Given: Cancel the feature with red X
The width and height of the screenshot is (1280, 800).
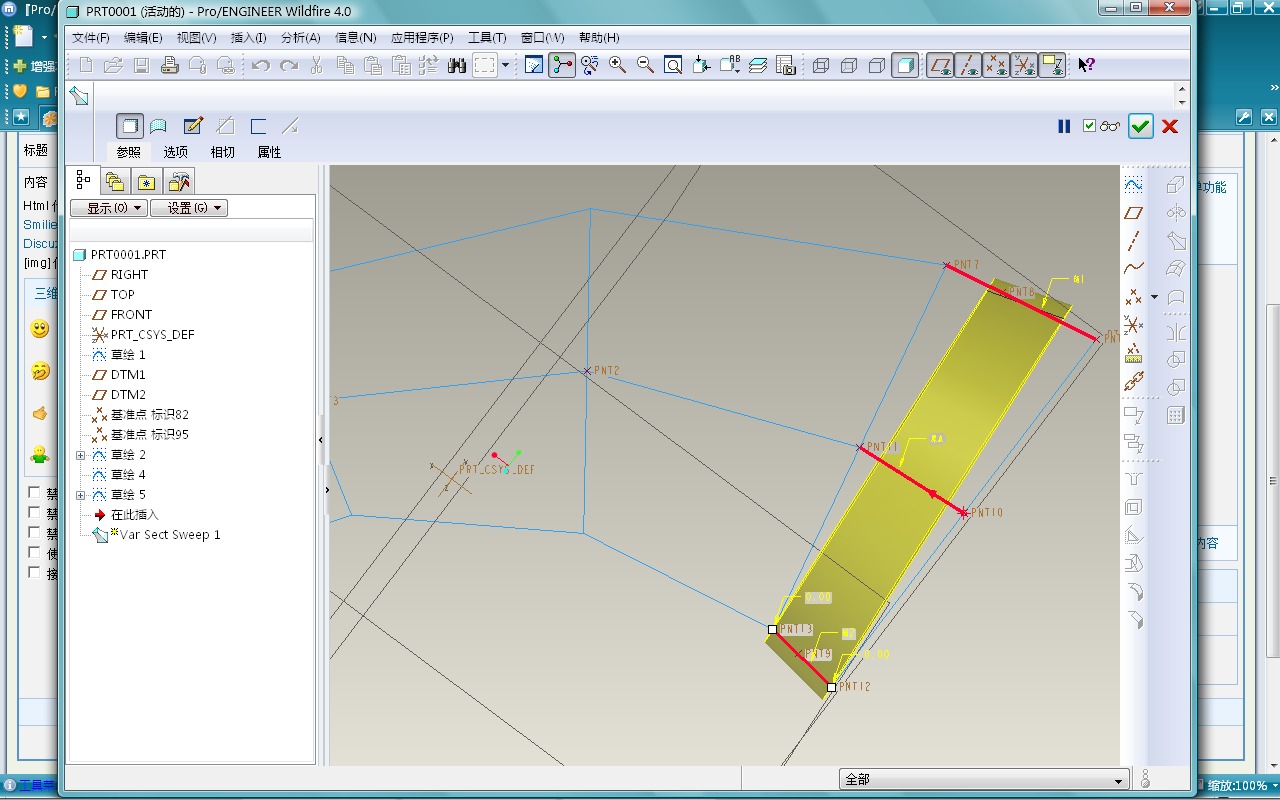Looking at the screenshot, I should (1170, 126).
